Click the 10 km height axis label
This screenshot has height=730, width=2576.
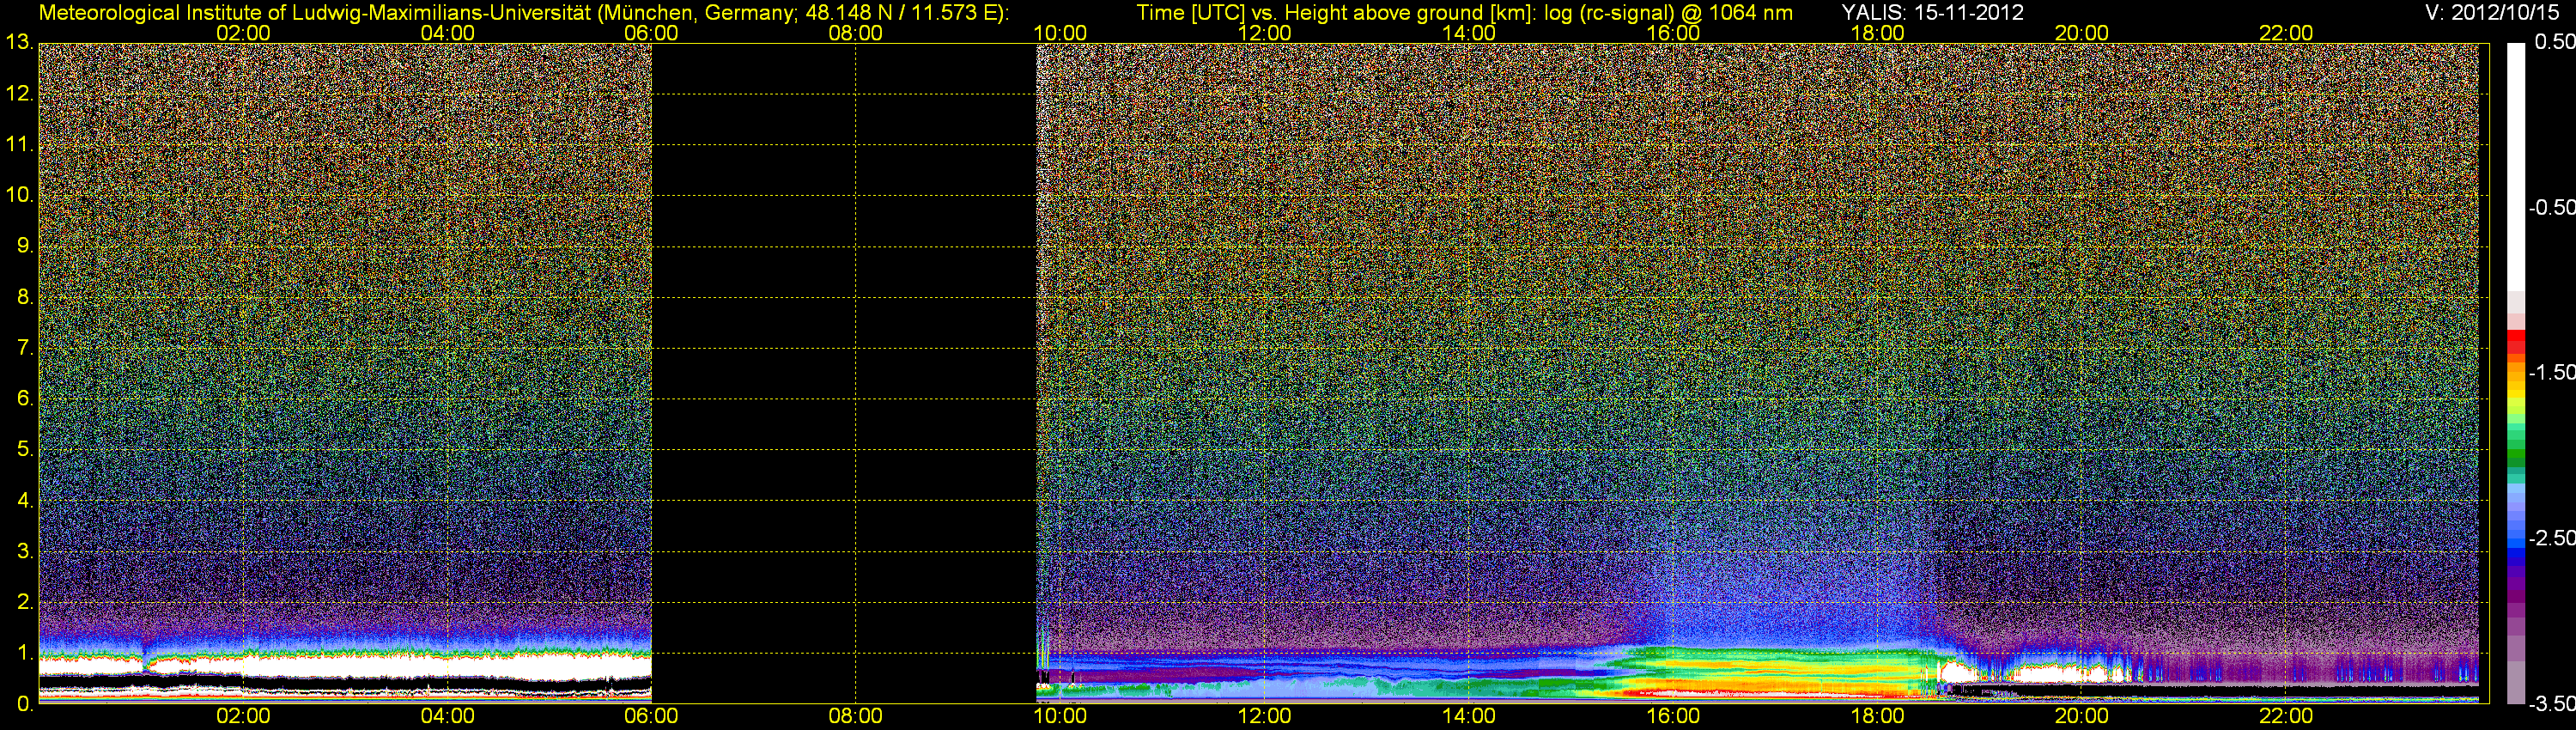tap(18, 195)
